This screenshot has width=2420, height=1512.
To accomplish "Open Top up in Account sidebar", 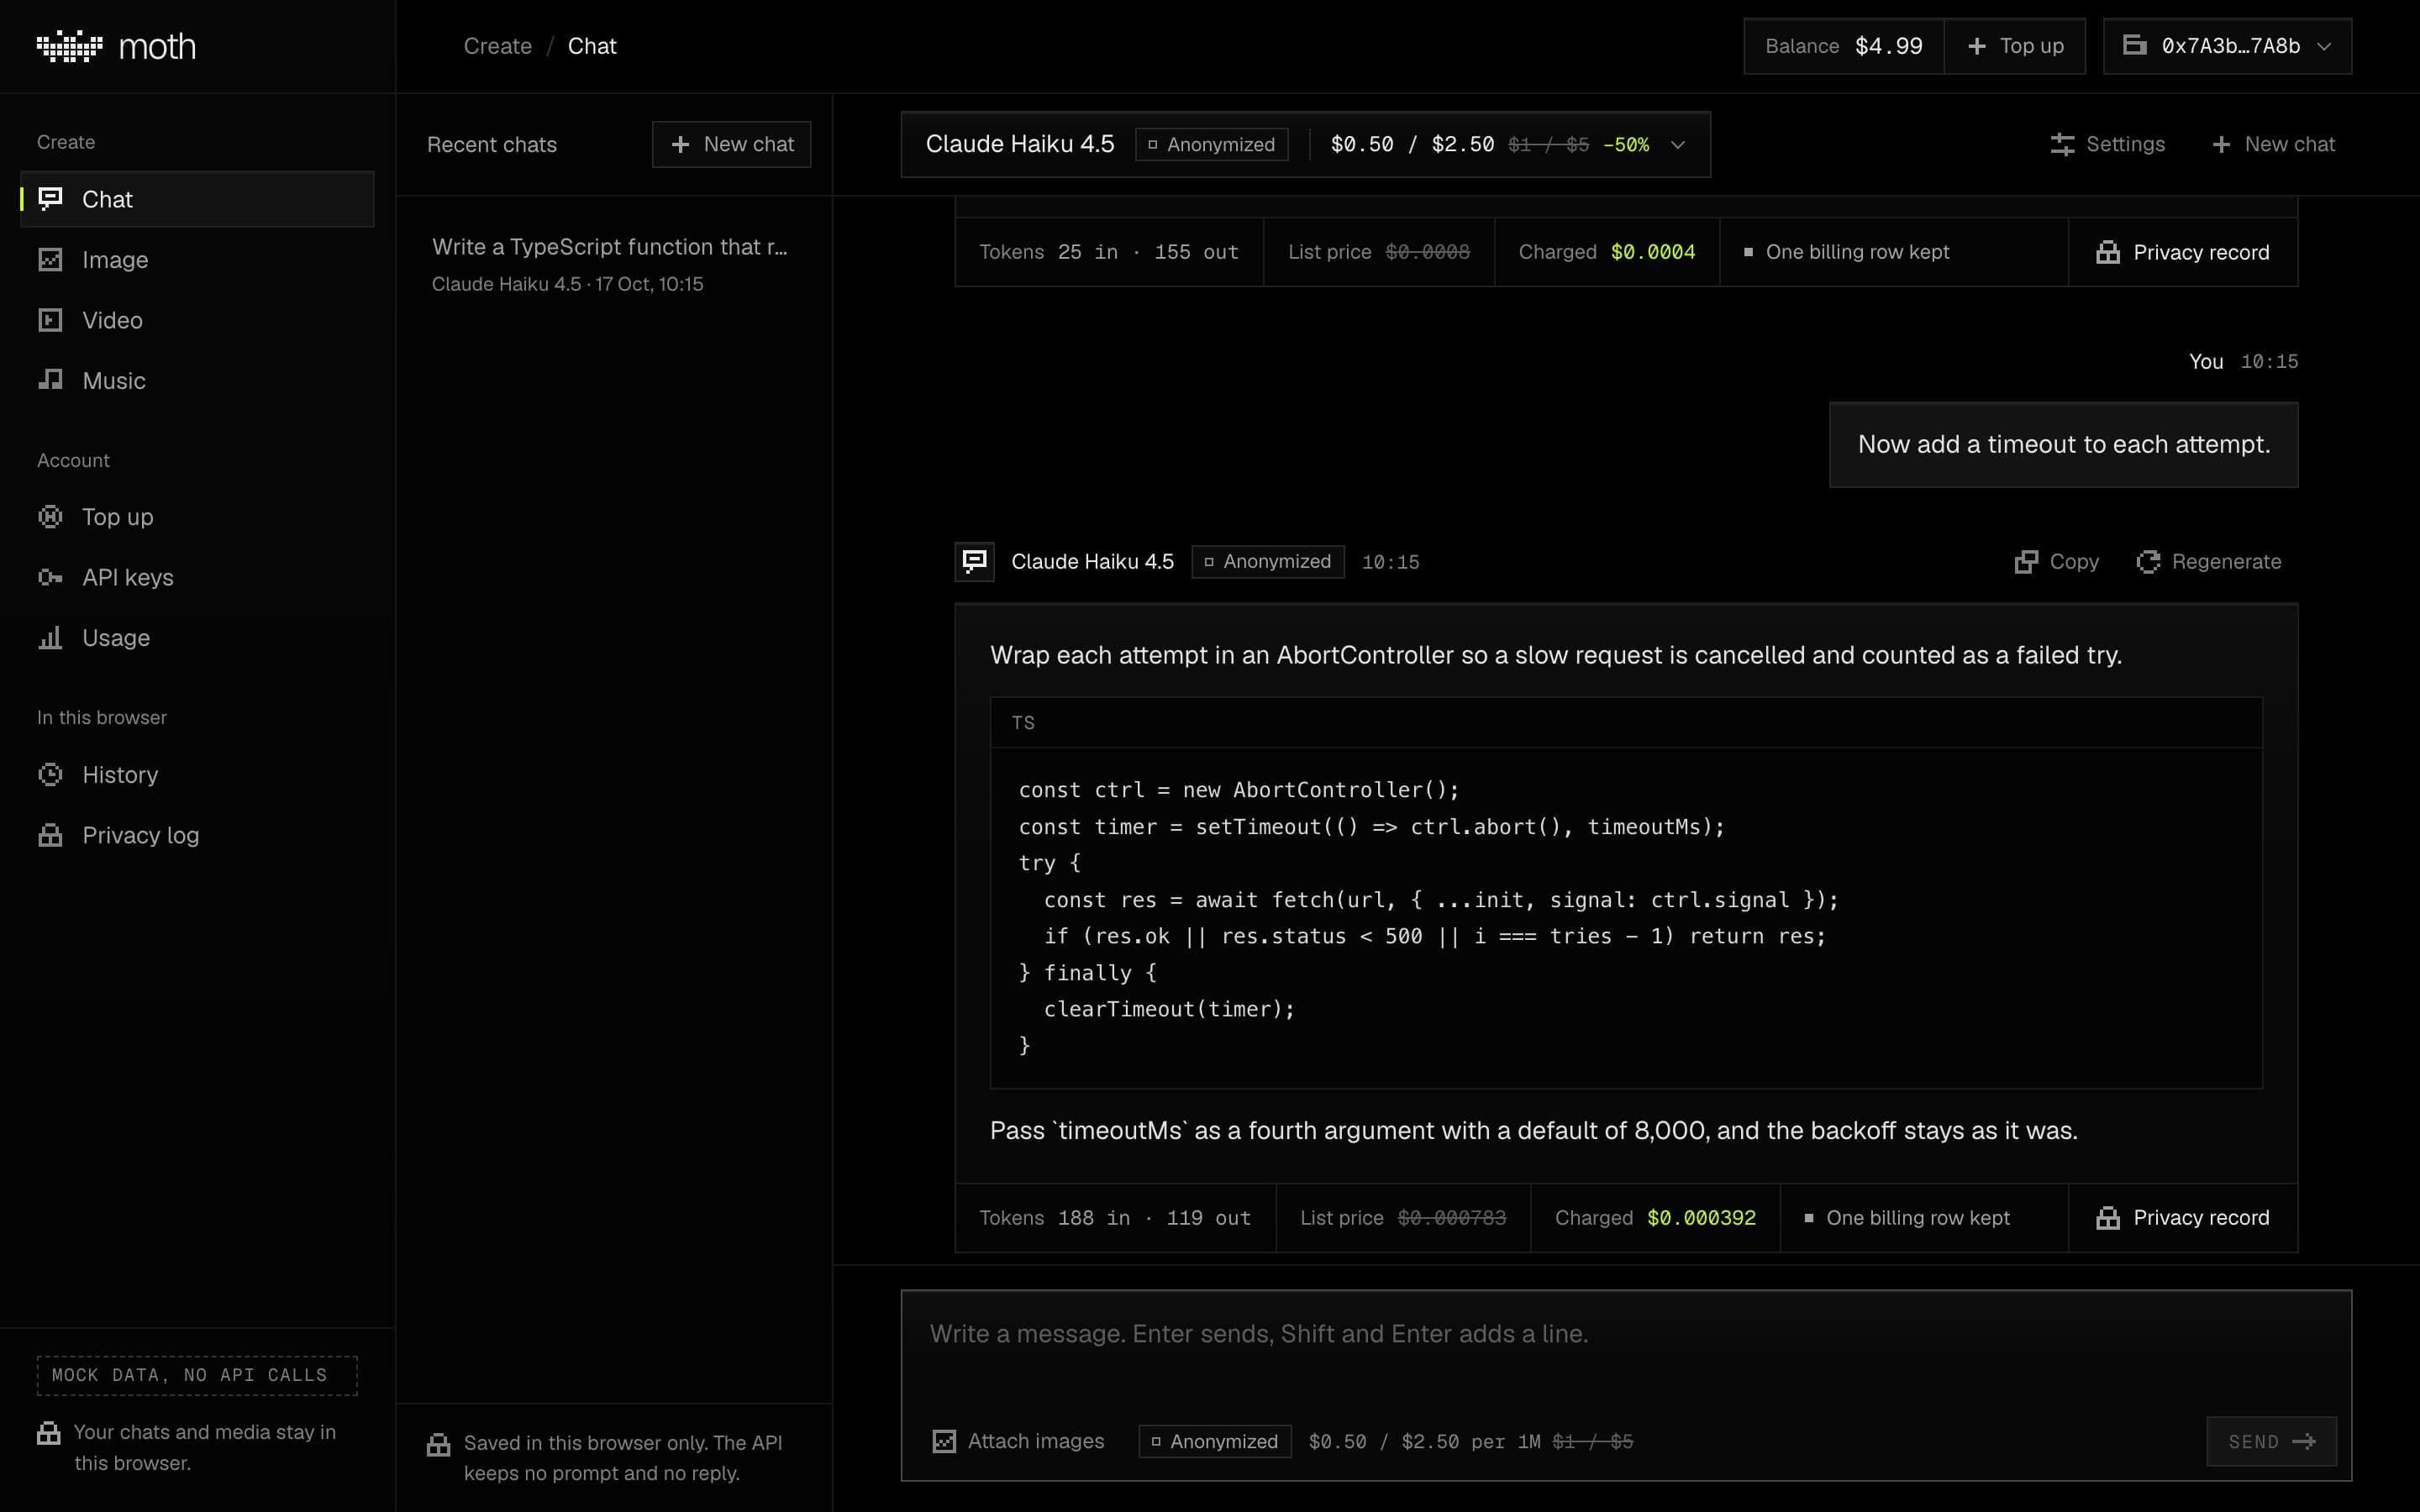I will tap(197, 517).
